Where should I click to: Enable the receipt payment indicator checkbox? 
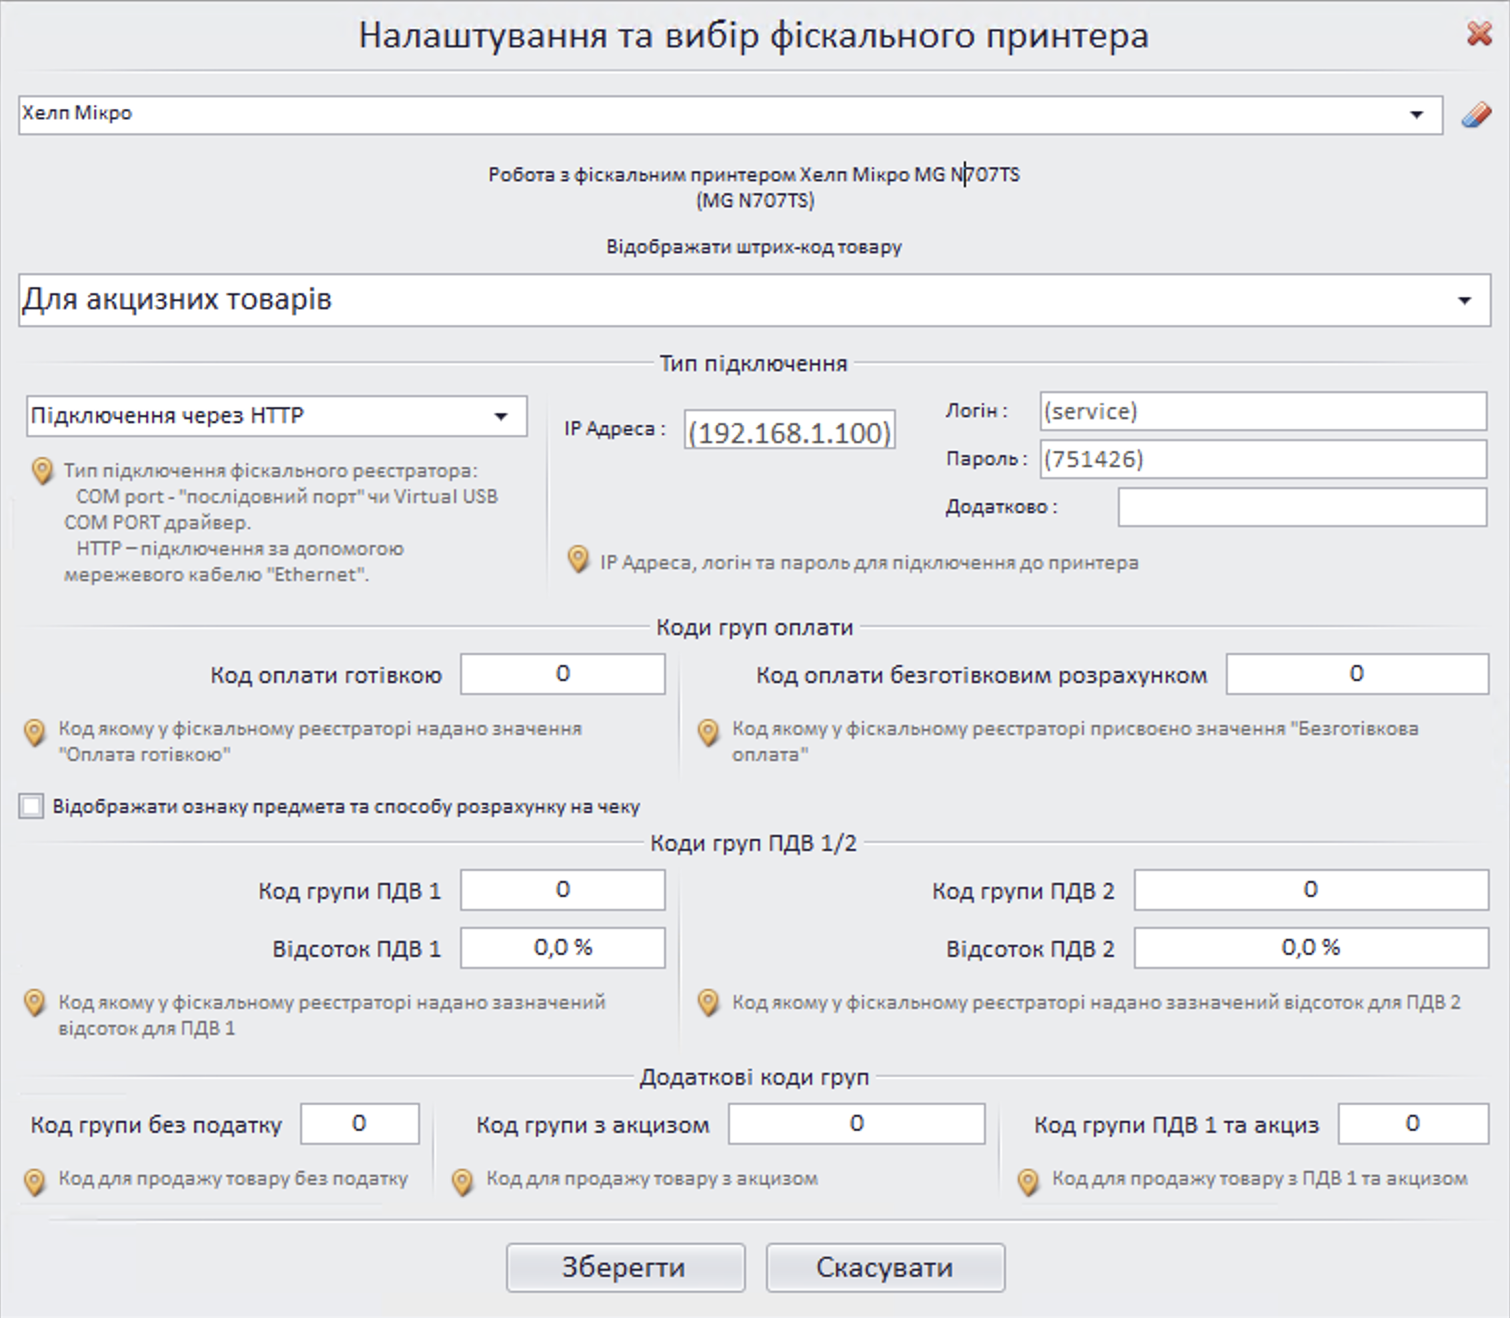tap(29, 806)
